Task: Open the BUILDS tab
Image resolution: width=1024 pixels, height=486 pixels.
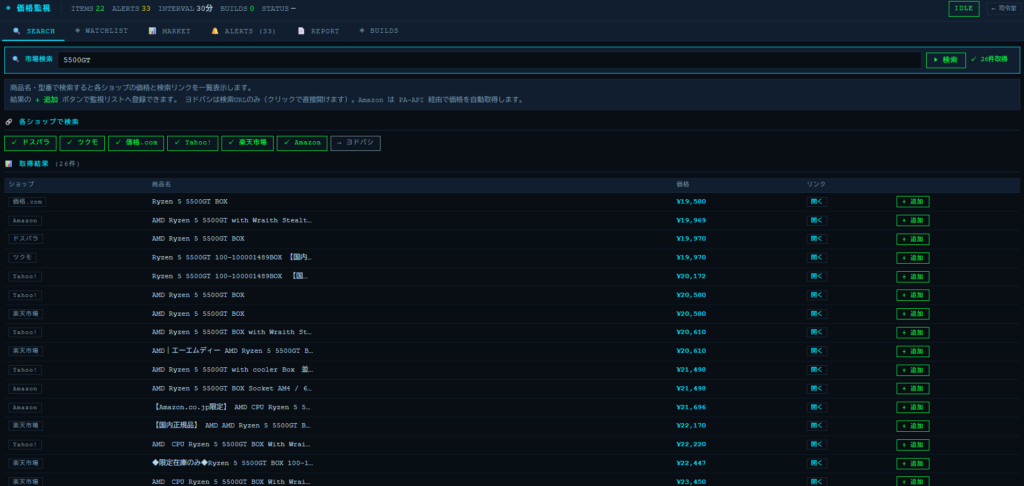Action: point(379,31)
